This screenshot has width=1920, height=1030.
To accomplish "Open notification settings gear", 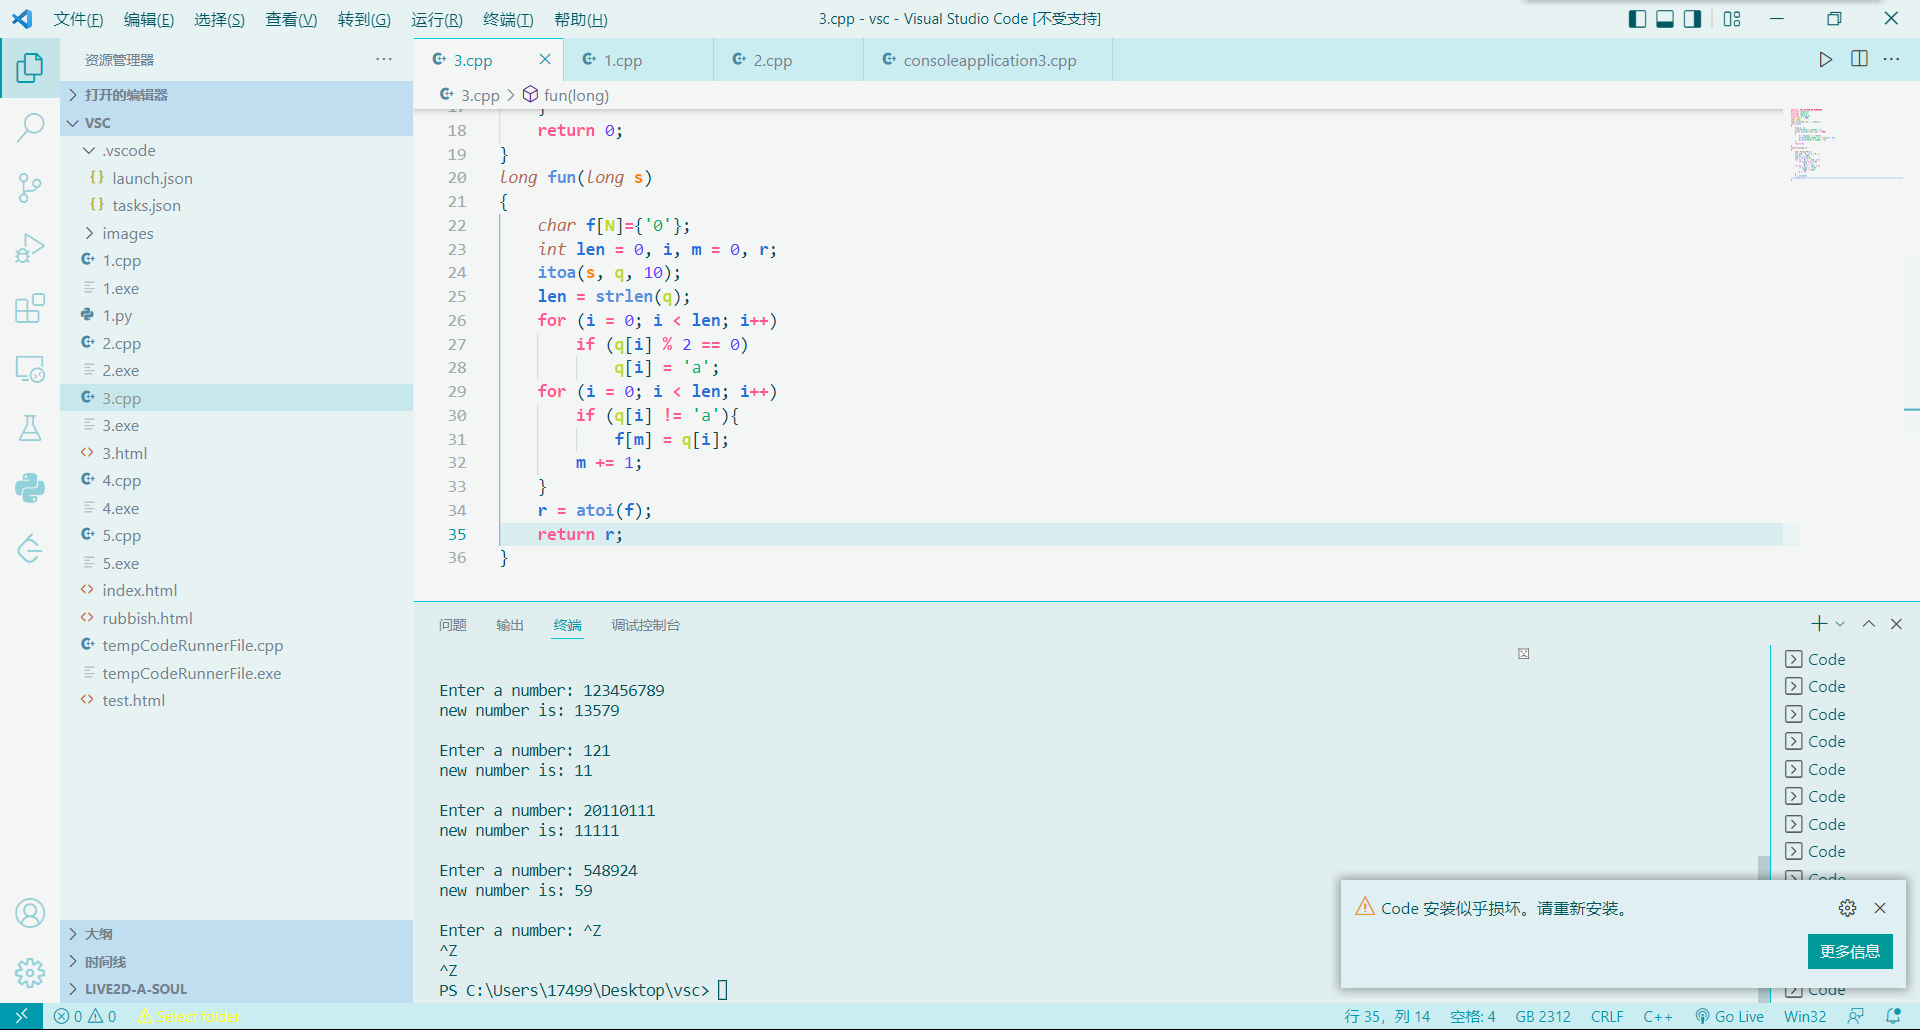I will (1847, 908).
